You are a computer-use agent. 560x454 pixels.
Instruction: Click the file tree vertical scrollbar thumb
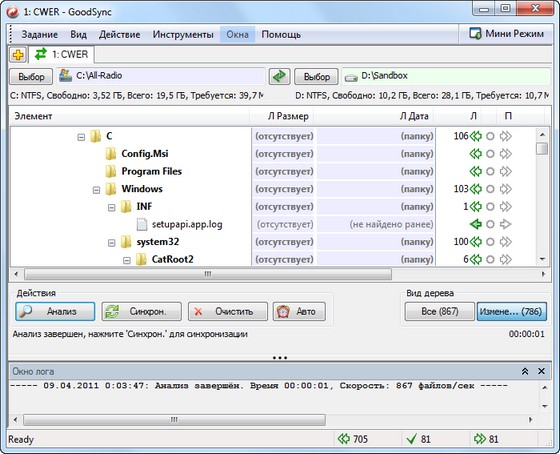click(x=542, y=148)
